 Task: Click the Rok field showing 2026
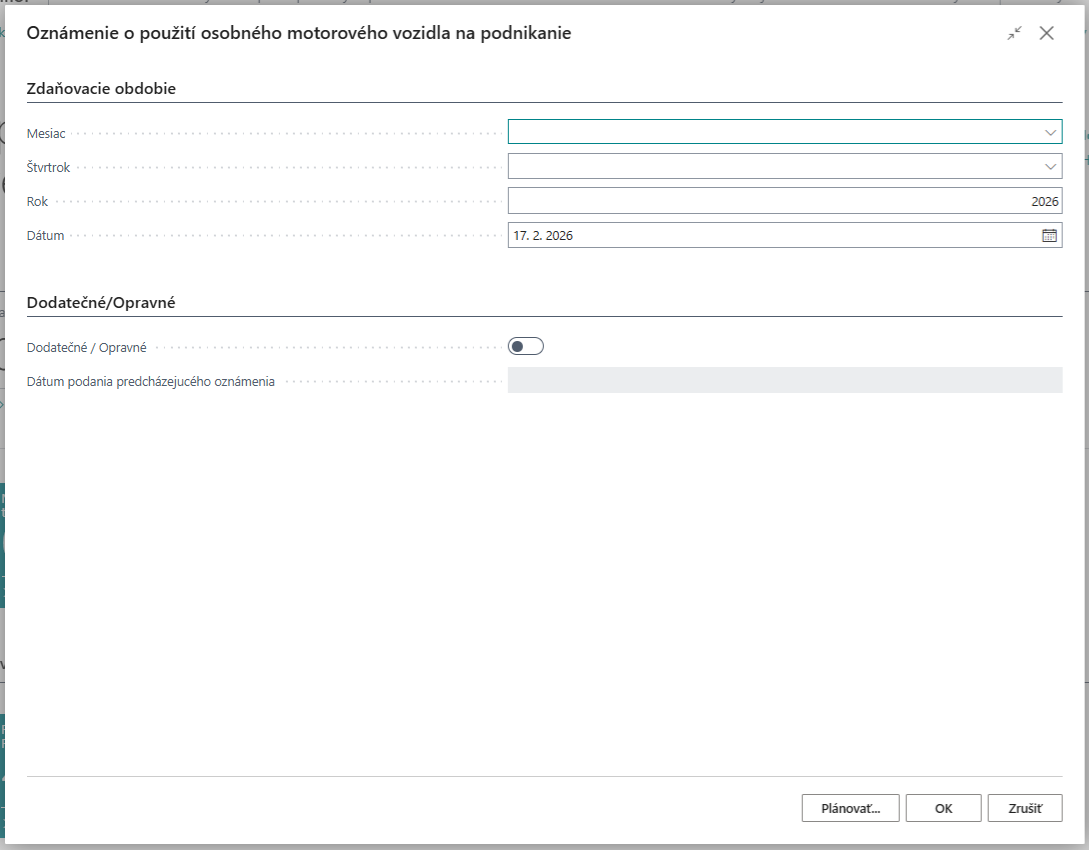point(784,201)
